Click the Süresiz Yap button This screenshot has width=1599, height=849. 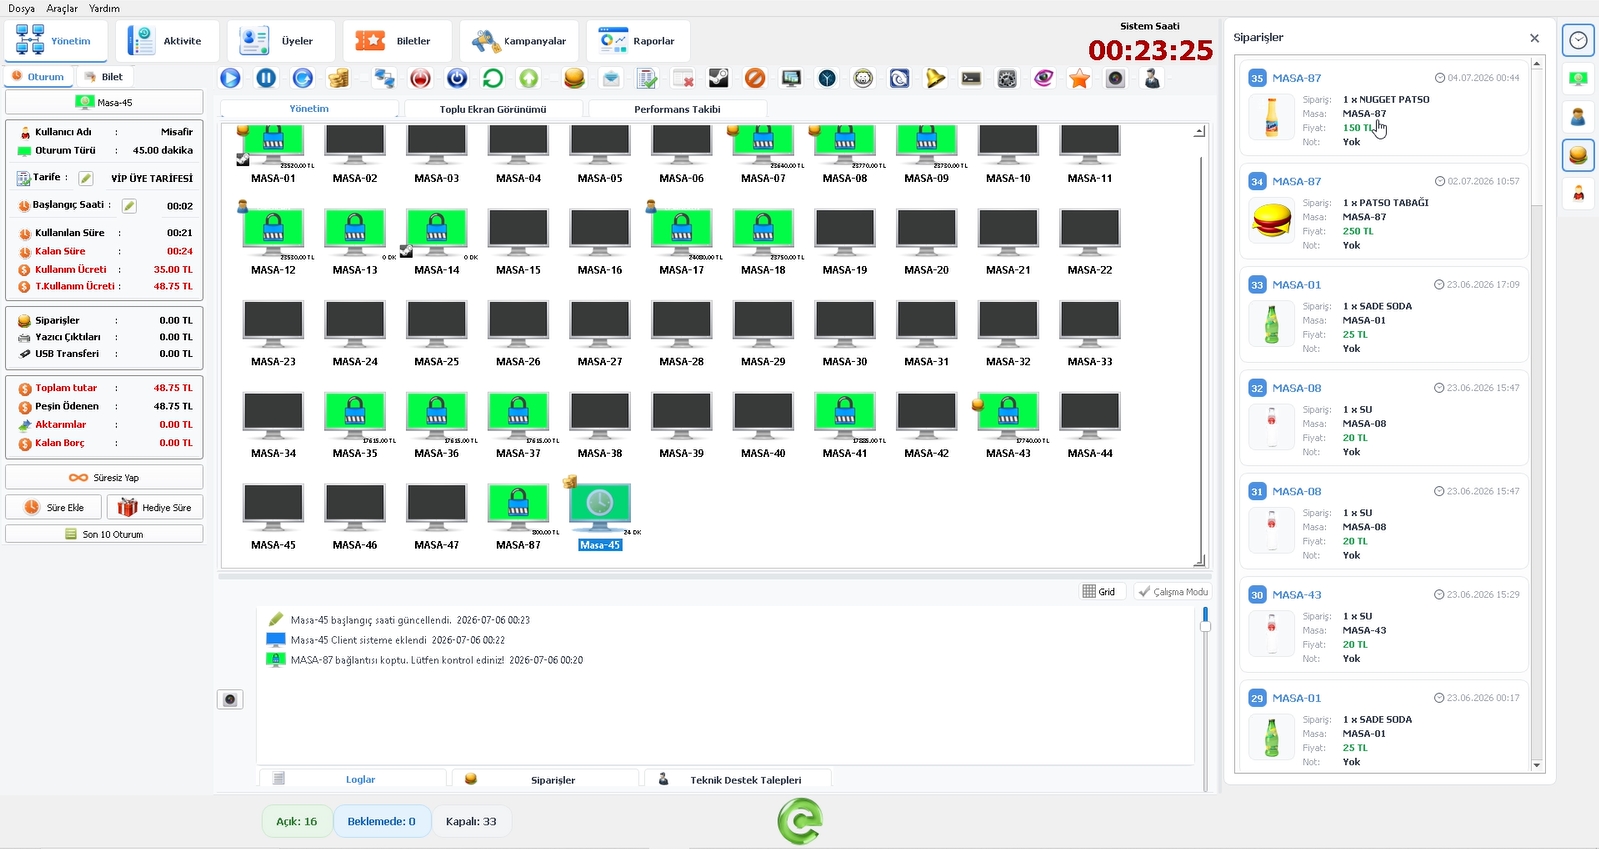tap(104, 477)
